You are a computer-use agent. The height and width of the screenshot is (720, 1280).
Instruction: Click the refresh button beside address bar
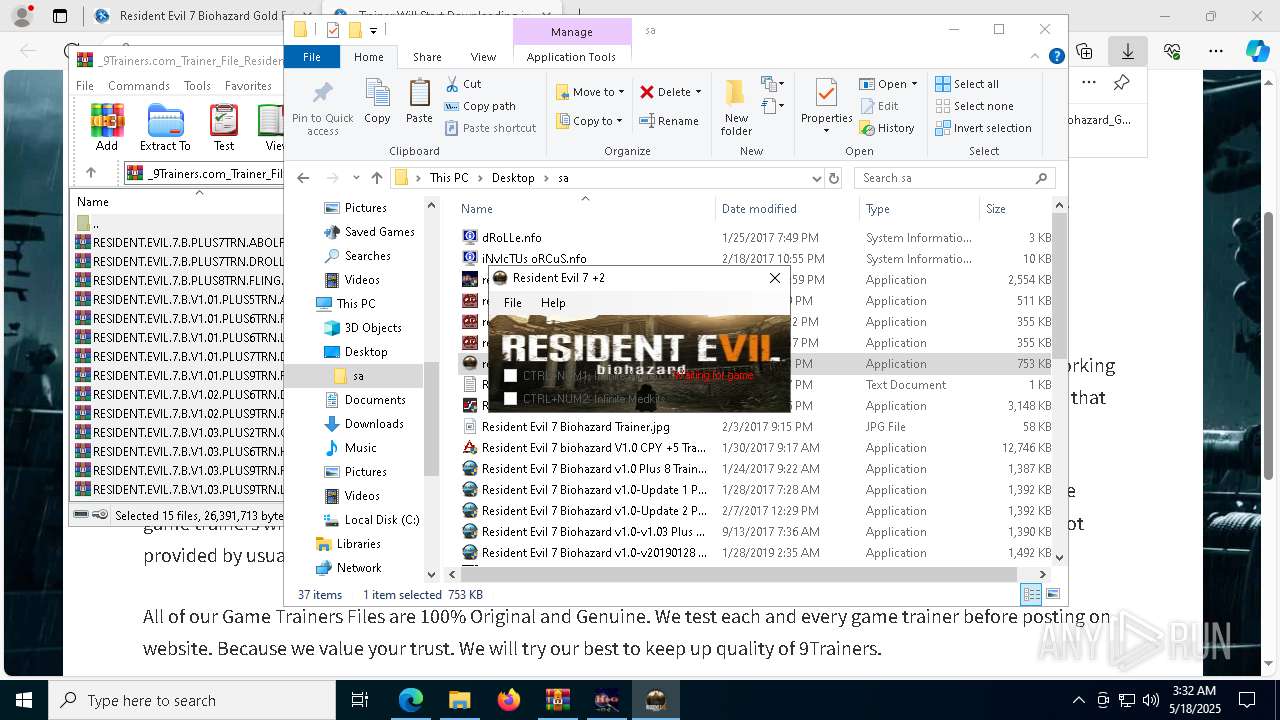coord(834,178)
